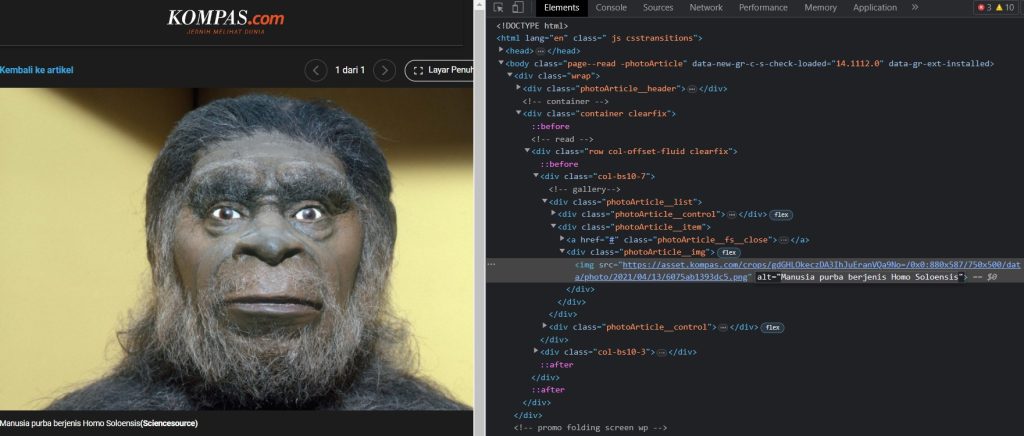Viewport: 1024px width, 436px height.
Task: Collapse the photoArticle__item div
Action: 553,226
